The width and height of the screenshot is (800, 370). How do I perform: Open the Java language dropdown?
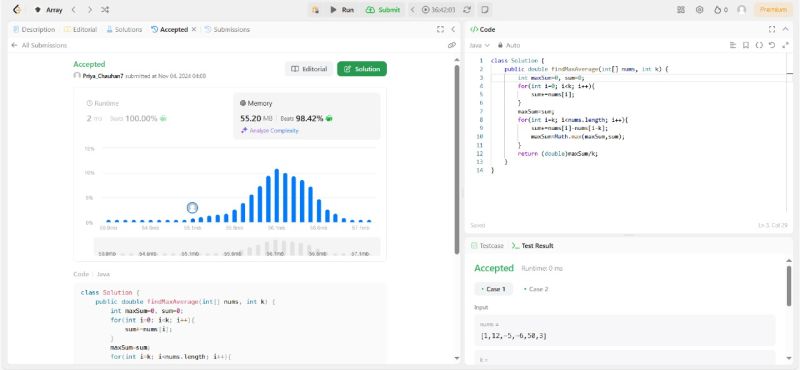tap(479, 45)
